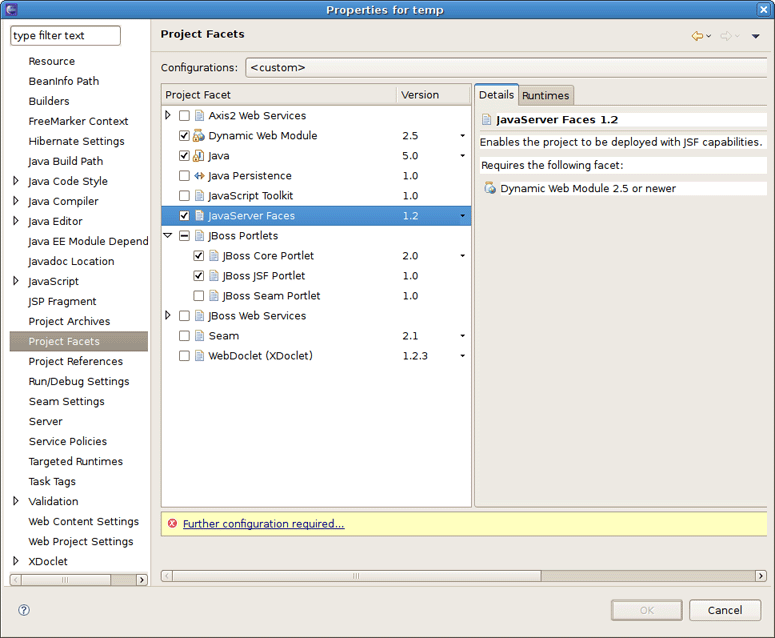Click the type filter text field
The height and width of the screenshot is (638, 775).
[65, 36]
